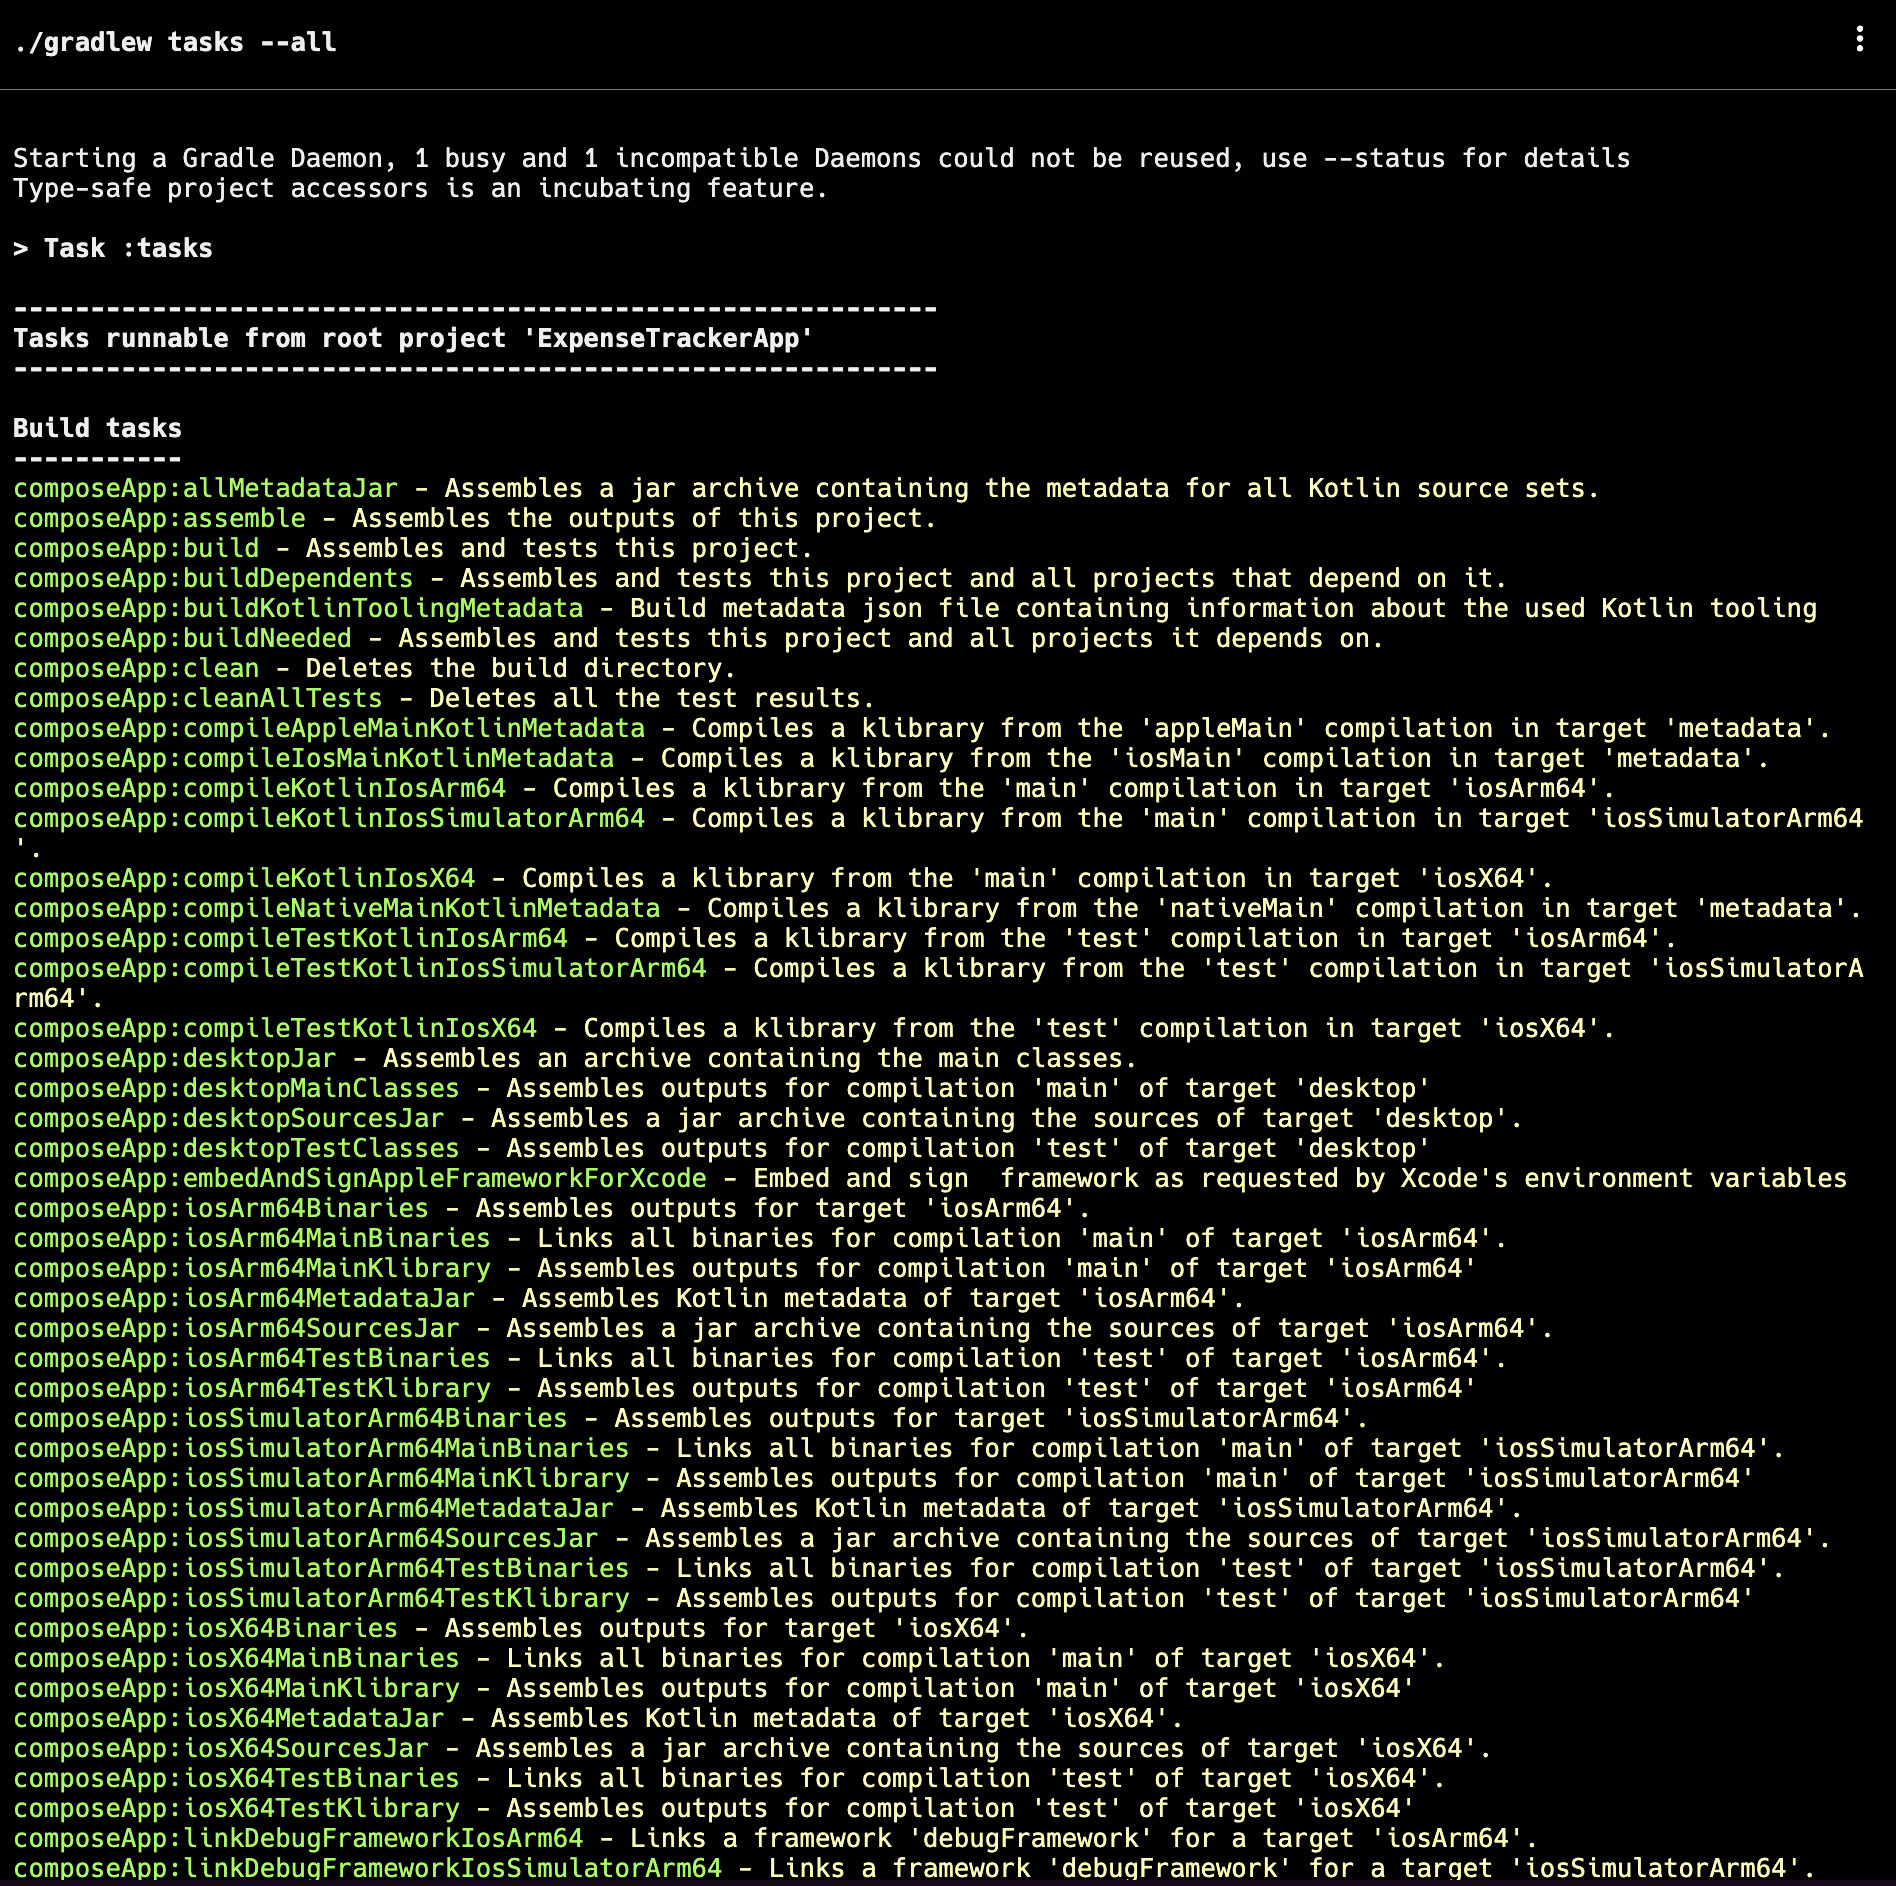Viewport: 1896px width, 1886px height.
Task: Click the composeApp:clean task name
Action: [136, 668]
